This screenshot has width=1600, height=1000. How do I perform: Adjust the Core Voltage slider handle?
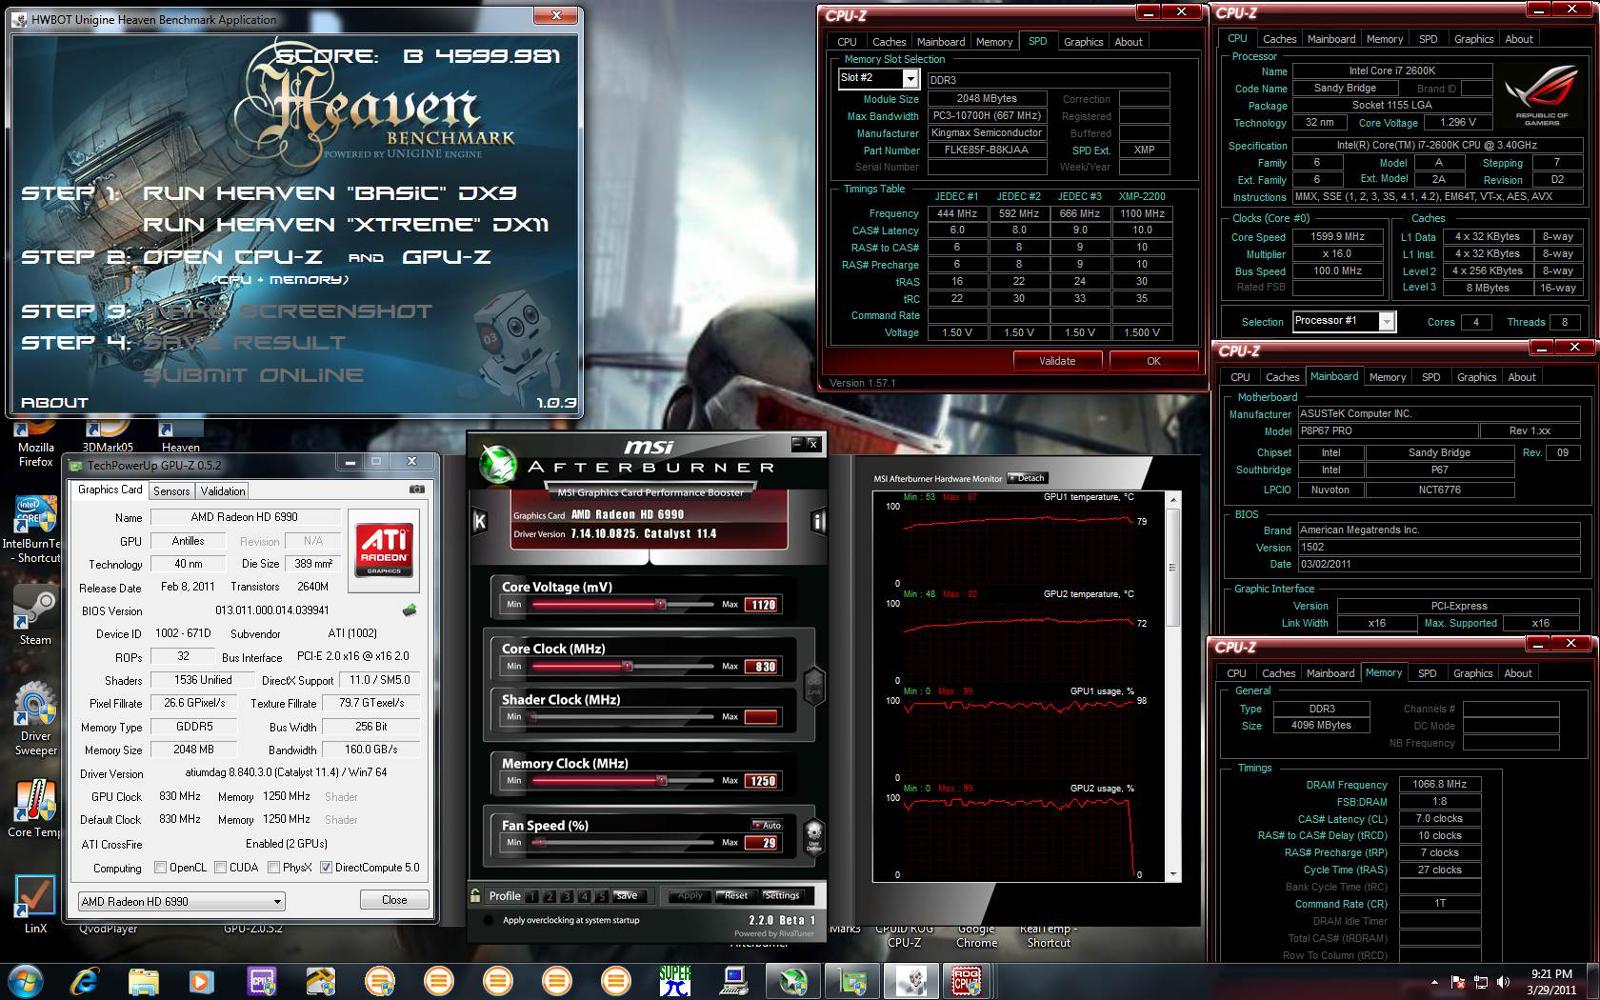pos(661,604)
